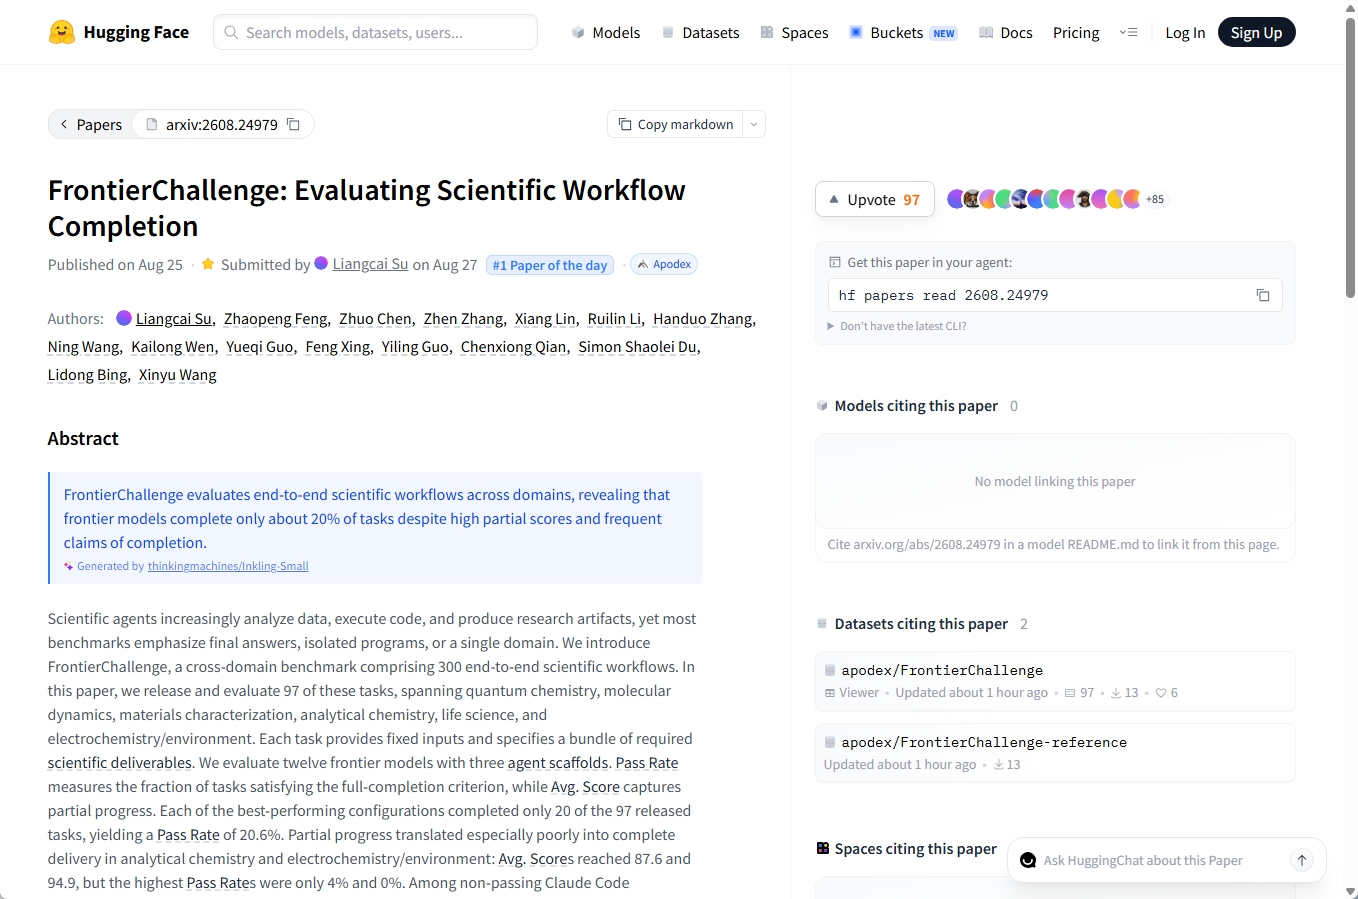This screenshot has width=1358, height=899.
Task: Click the "Models citing this paper" heading
Action: pos(916,405)
